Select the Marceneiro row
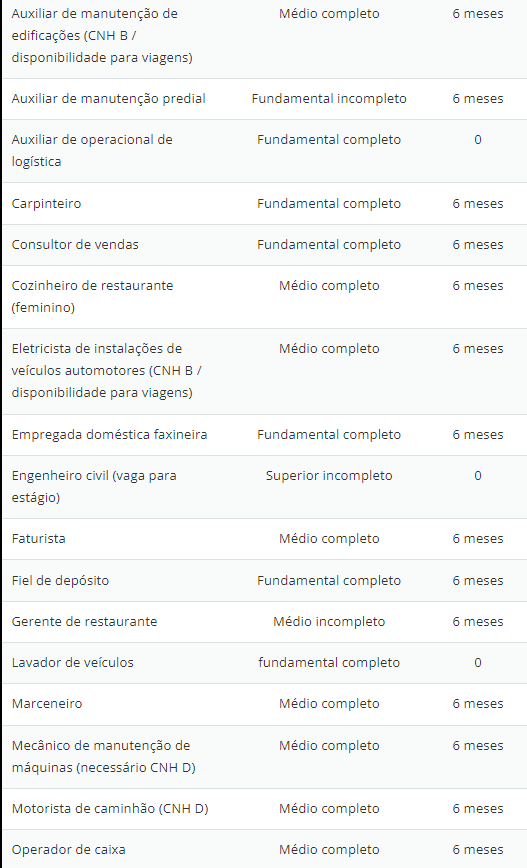The width and height of the screenshot is (527, 868). 265,704
